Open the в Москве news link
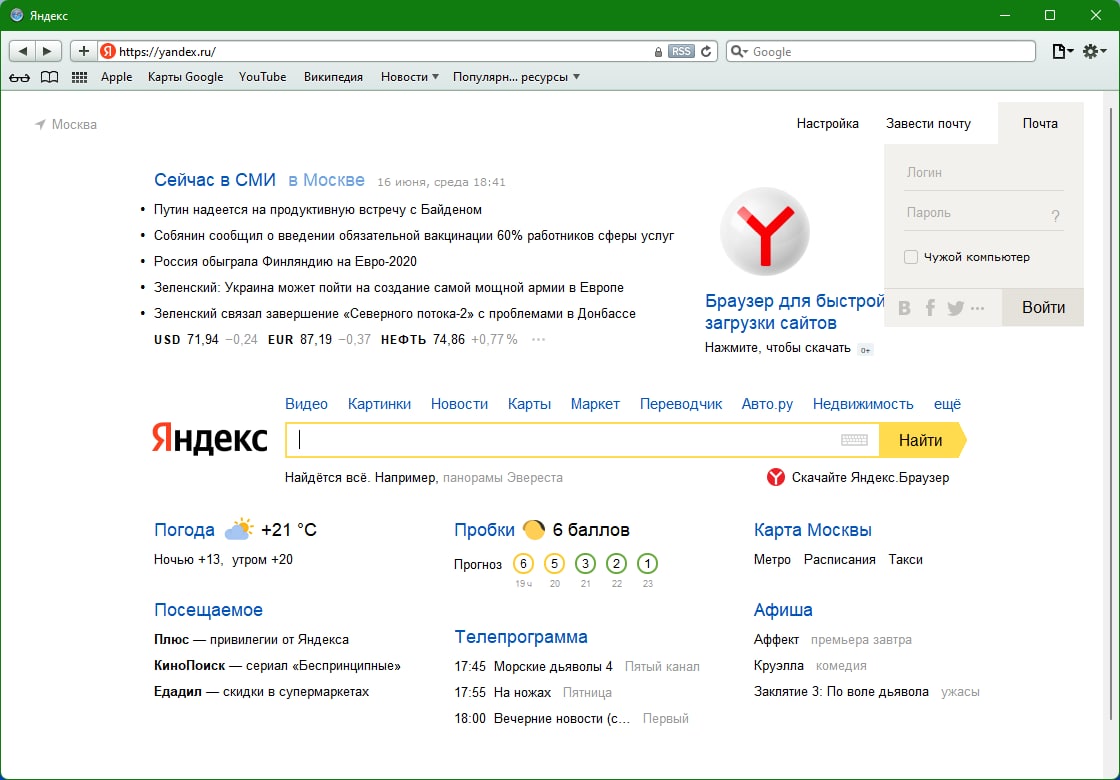 click(326, 180)
